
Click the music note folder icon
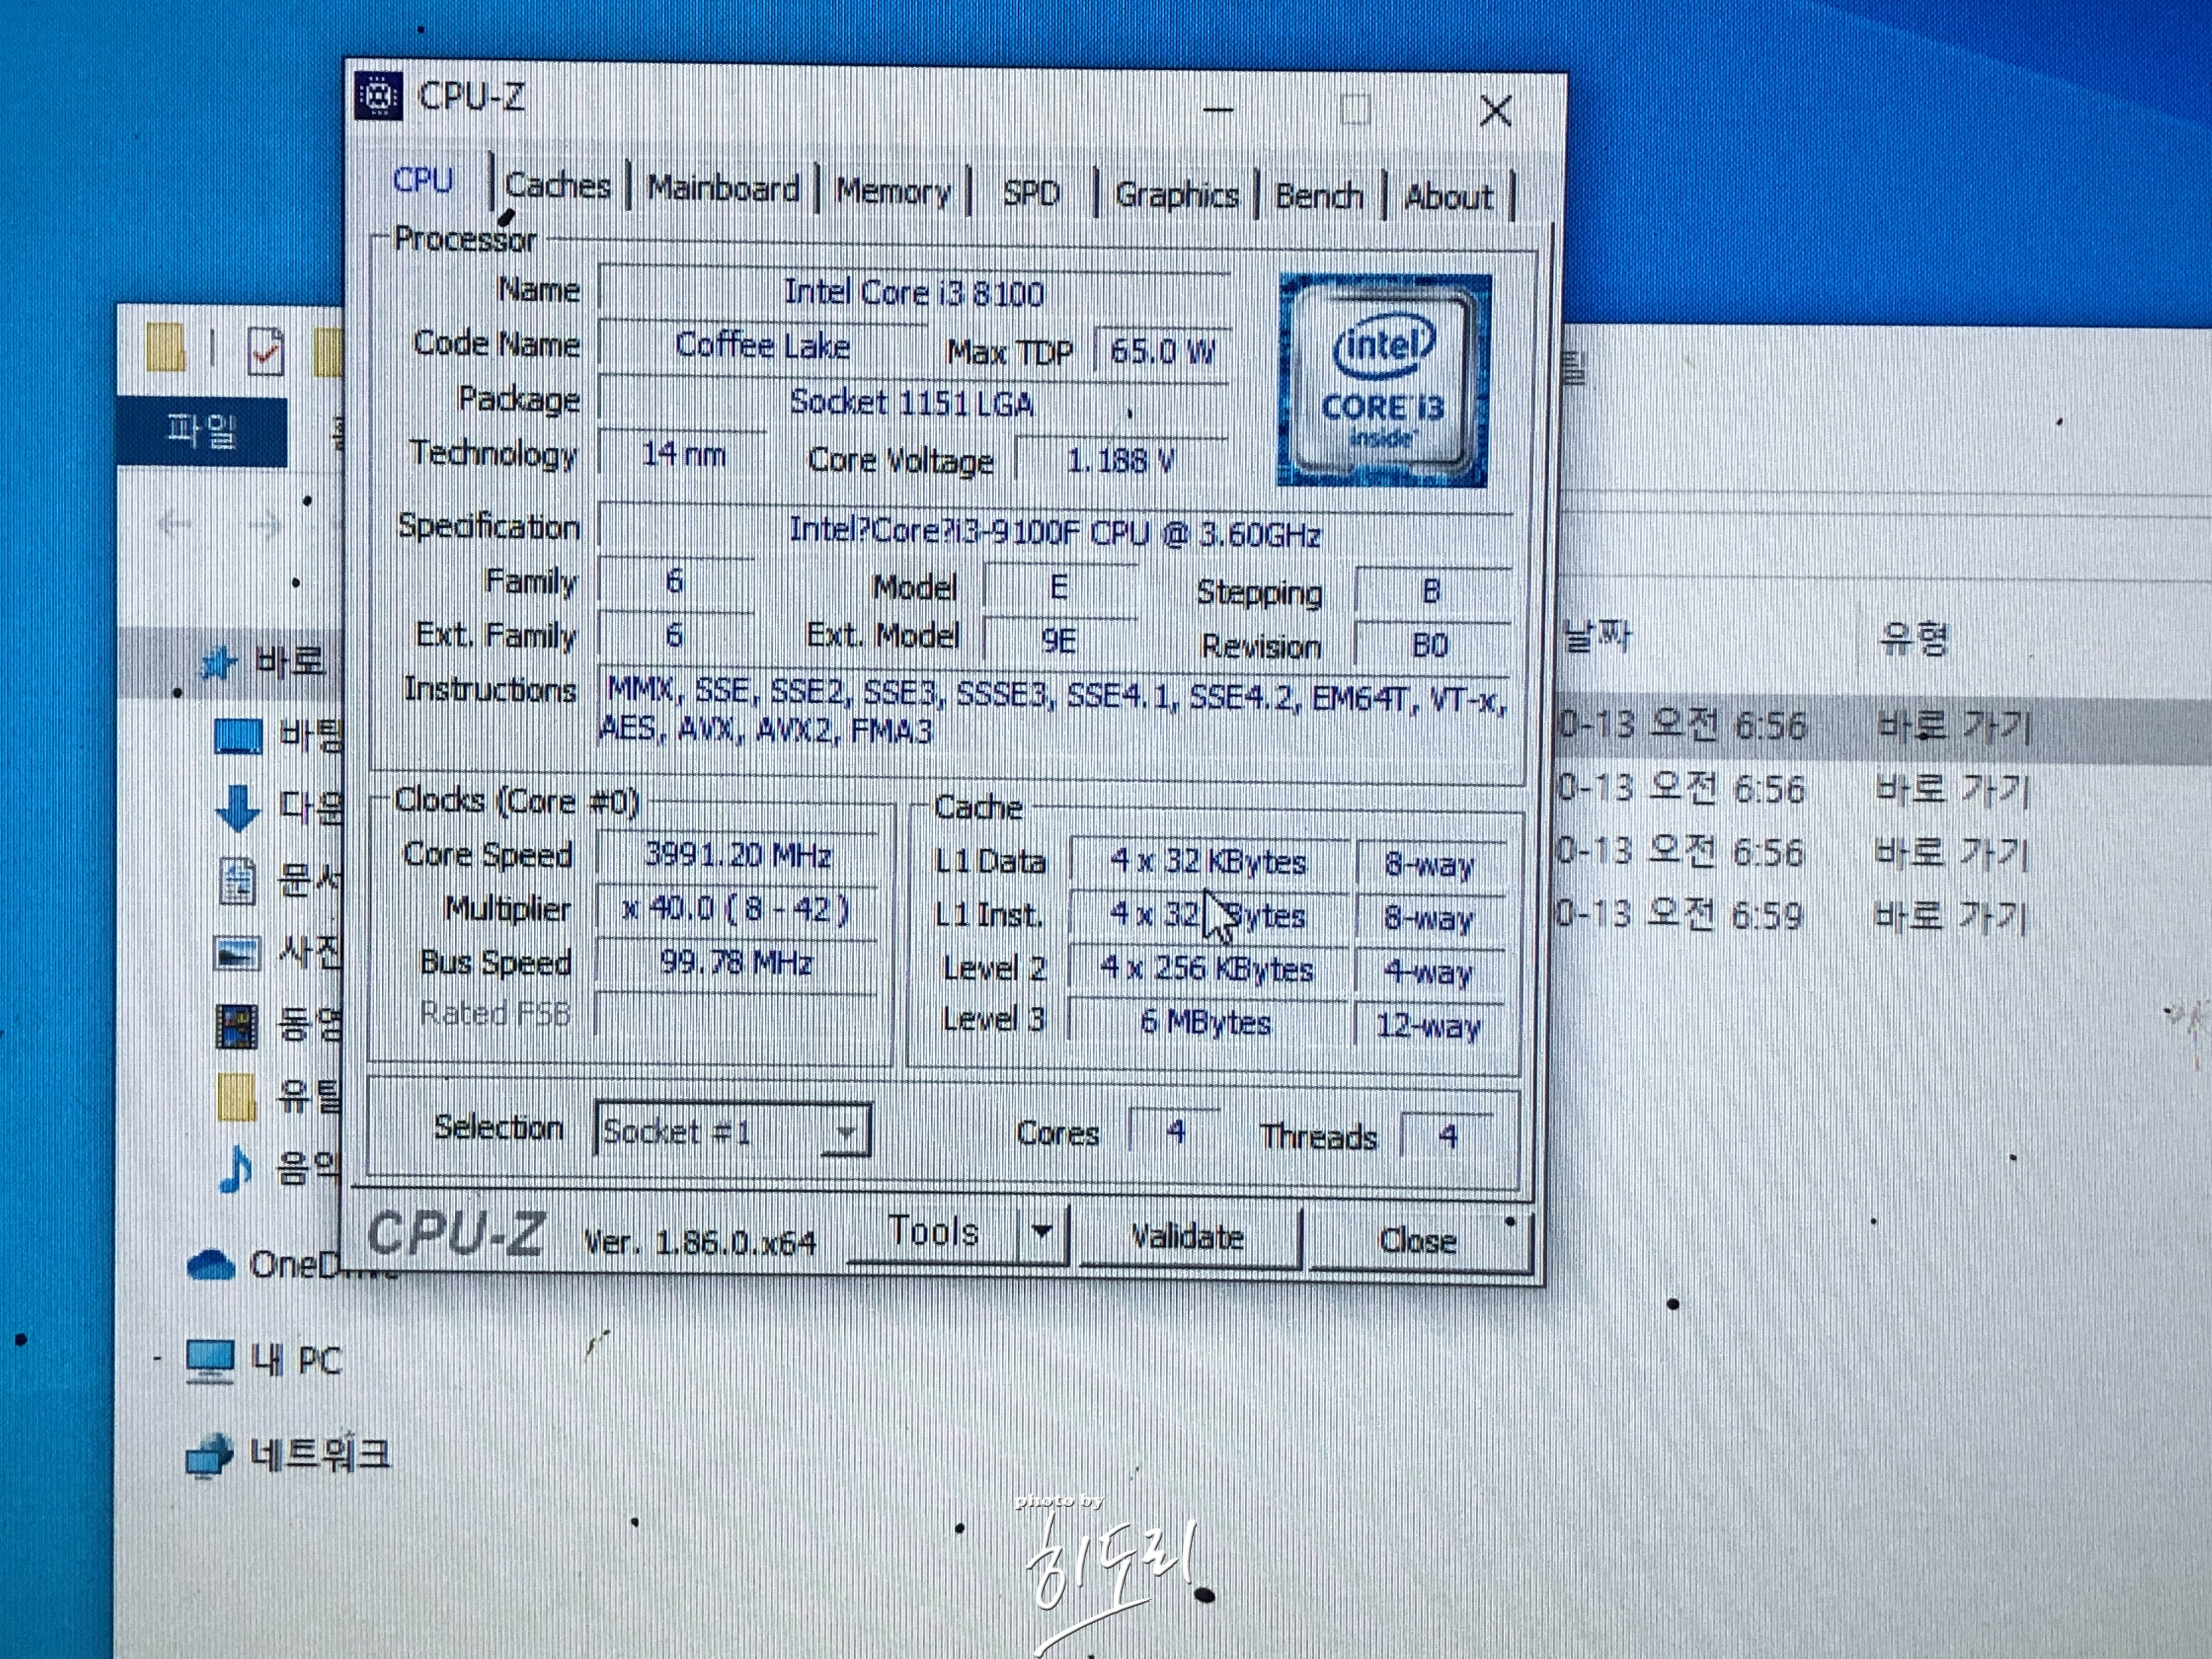pyautogui.click(x=236, y=1168)
